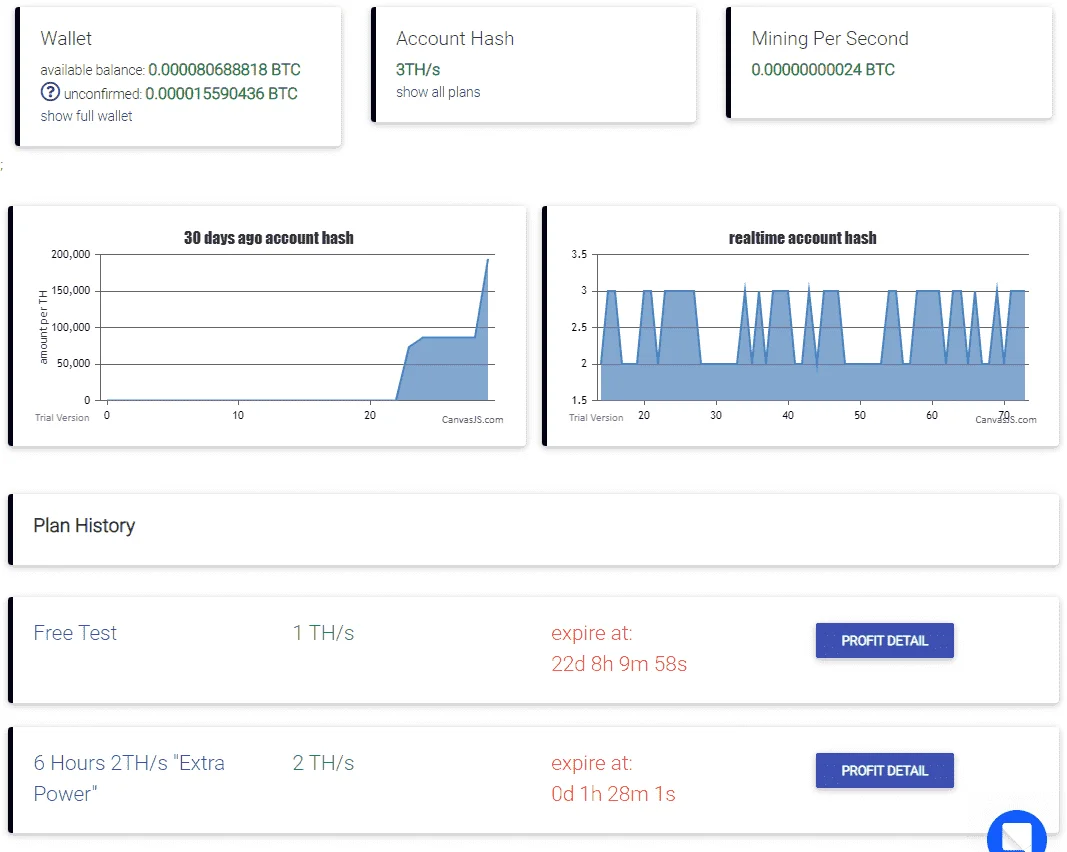
Task: View PROFIT DETAIL for 6 Hours 2TH/s plan
Action: [x=885, y=770]
